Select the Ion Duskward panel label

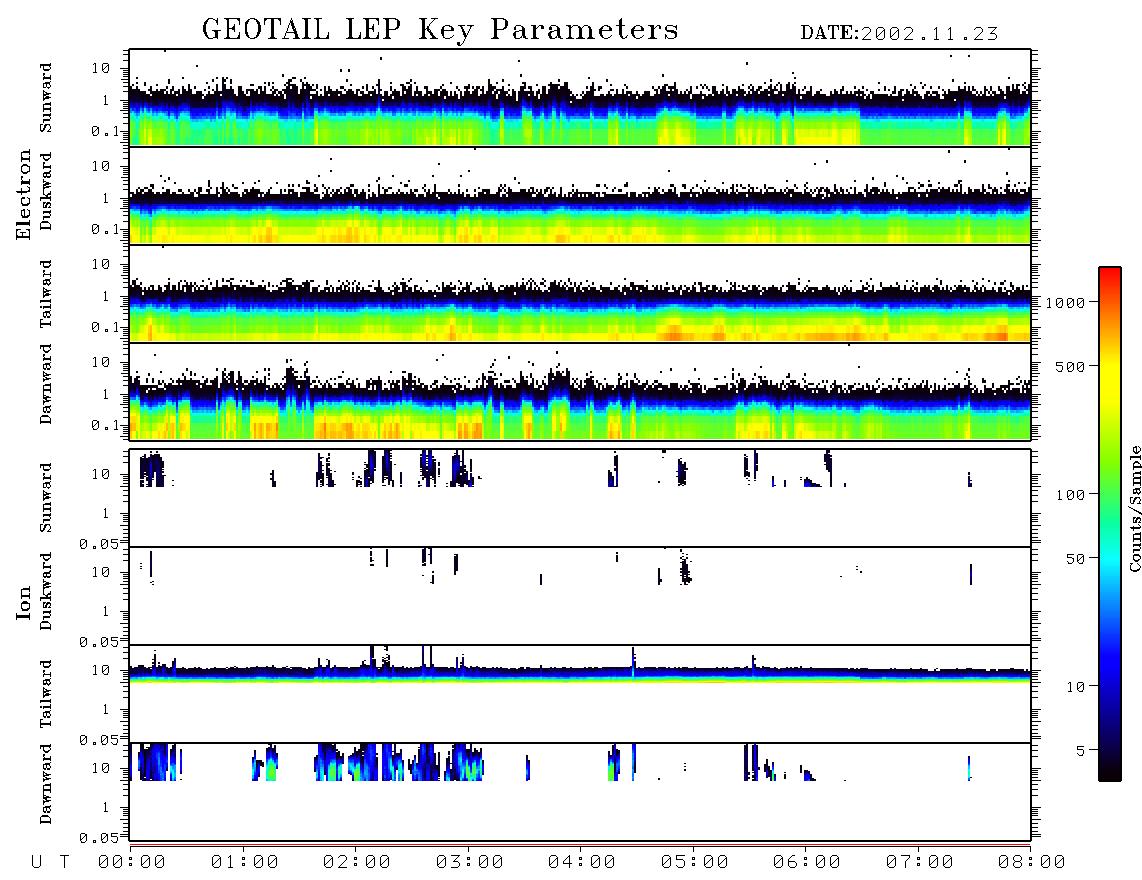[45, 592]
